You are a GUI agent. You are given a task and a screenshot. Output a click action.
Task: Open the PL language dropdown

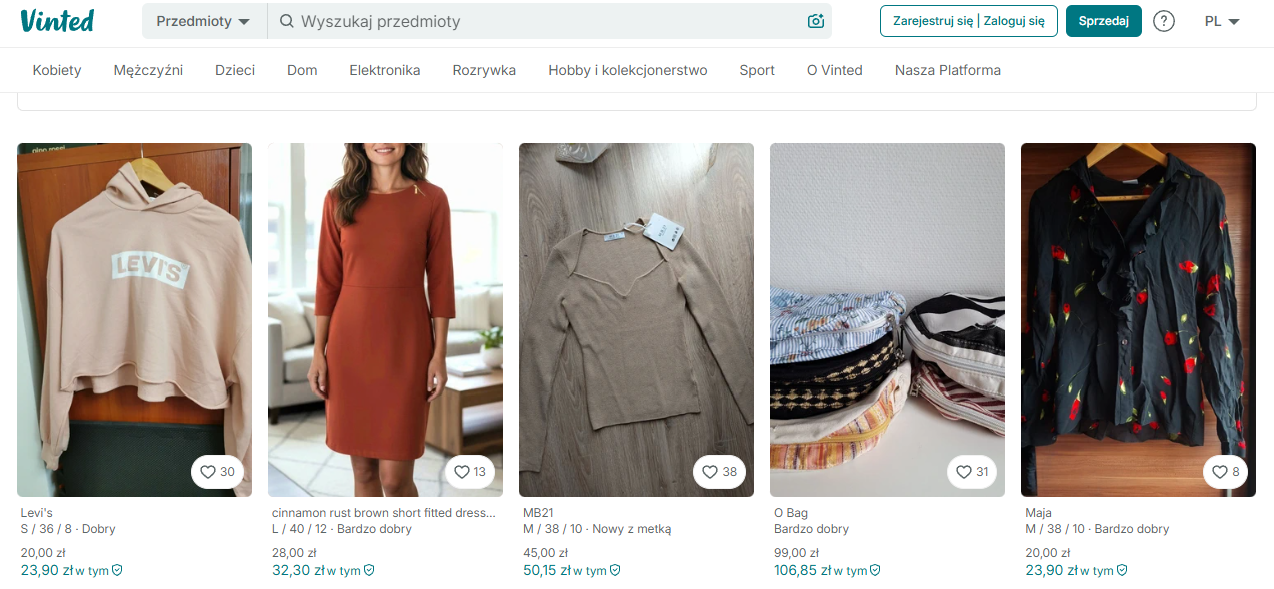click(x=1222, y=21)
